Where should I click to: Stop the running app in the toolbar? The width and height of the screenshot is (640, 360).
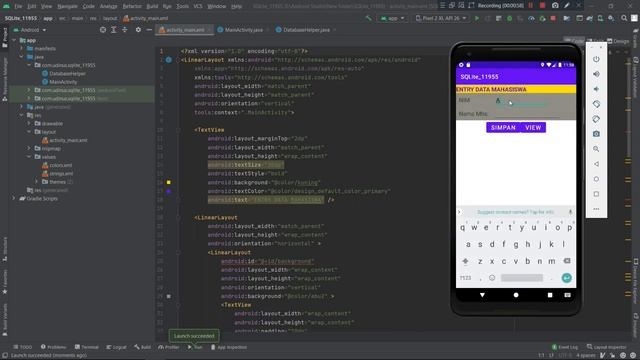click(553, 18)
